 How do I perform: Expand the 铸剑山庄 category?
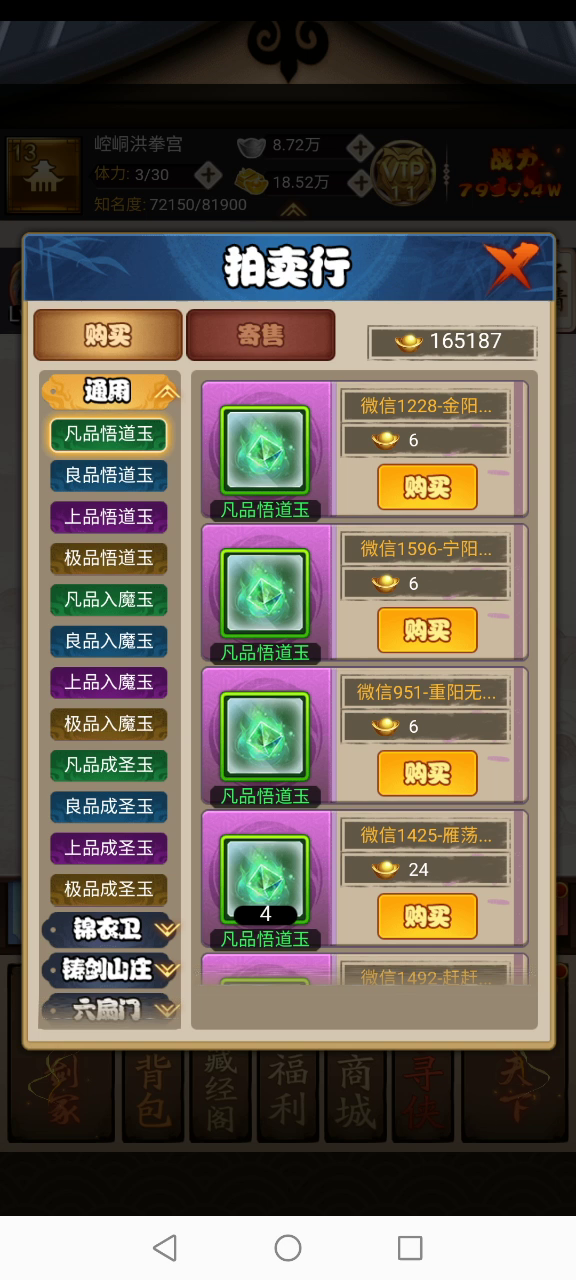coord(110,969)
